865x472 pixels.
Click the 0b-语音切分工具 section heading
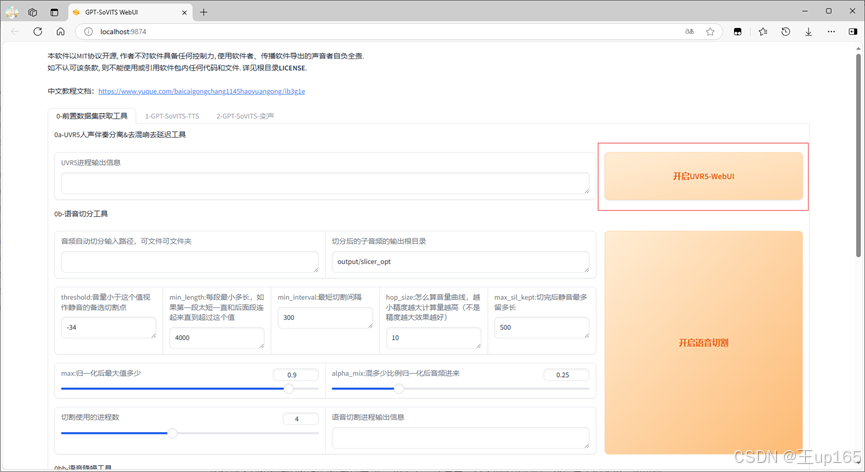click(x=81, y=214)
